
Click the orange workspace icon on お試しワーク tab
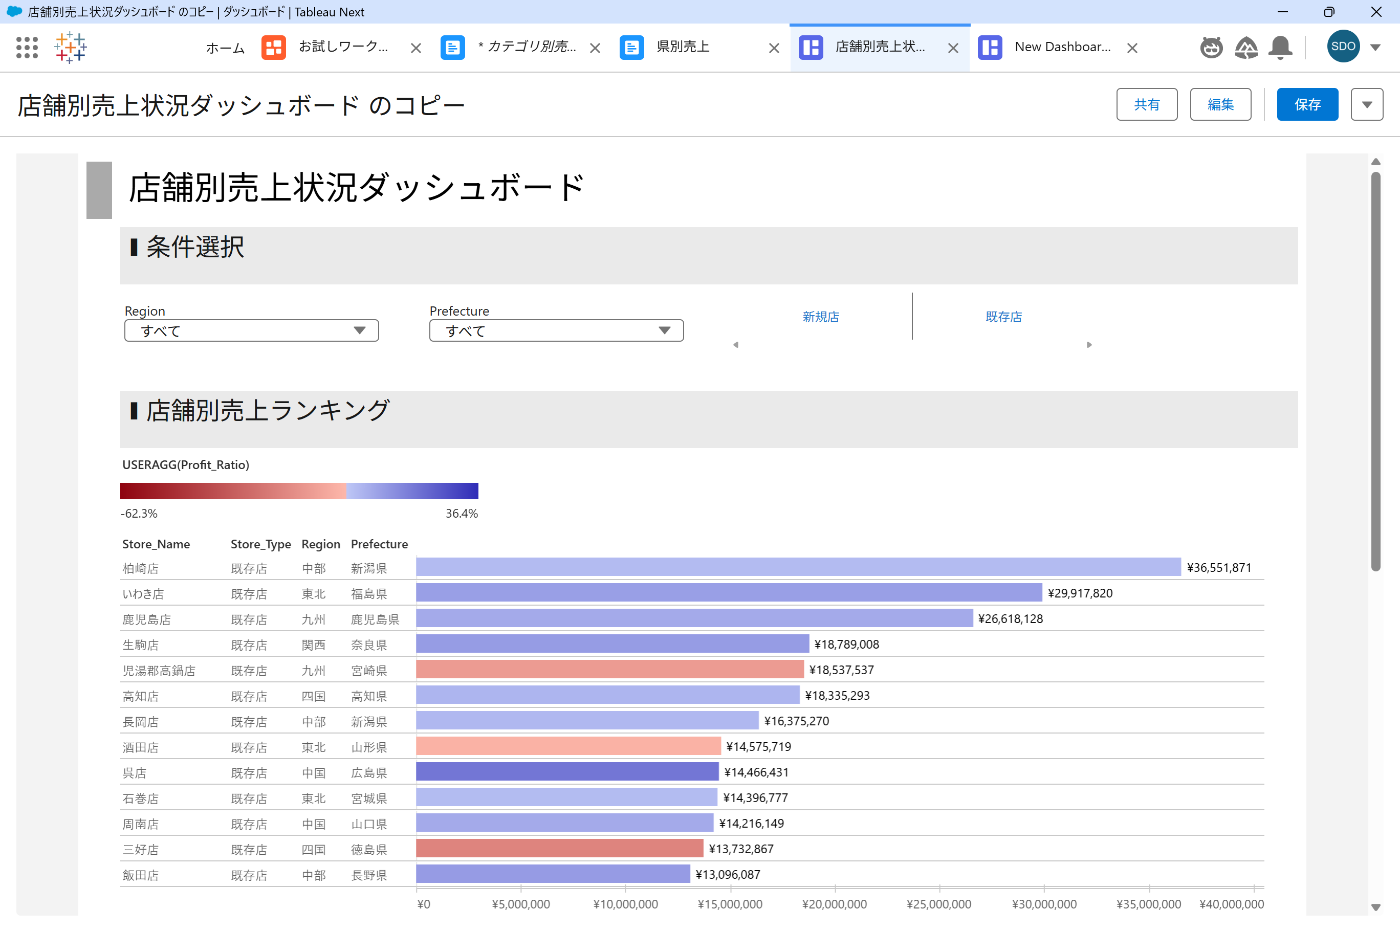click(x=273, y=47)
